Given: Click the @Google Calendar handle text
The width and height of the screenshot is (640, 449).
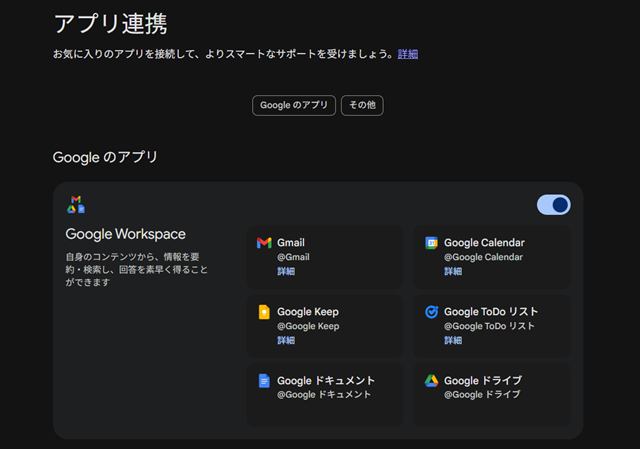Looking at the screenshot, I should click(484, 257).
